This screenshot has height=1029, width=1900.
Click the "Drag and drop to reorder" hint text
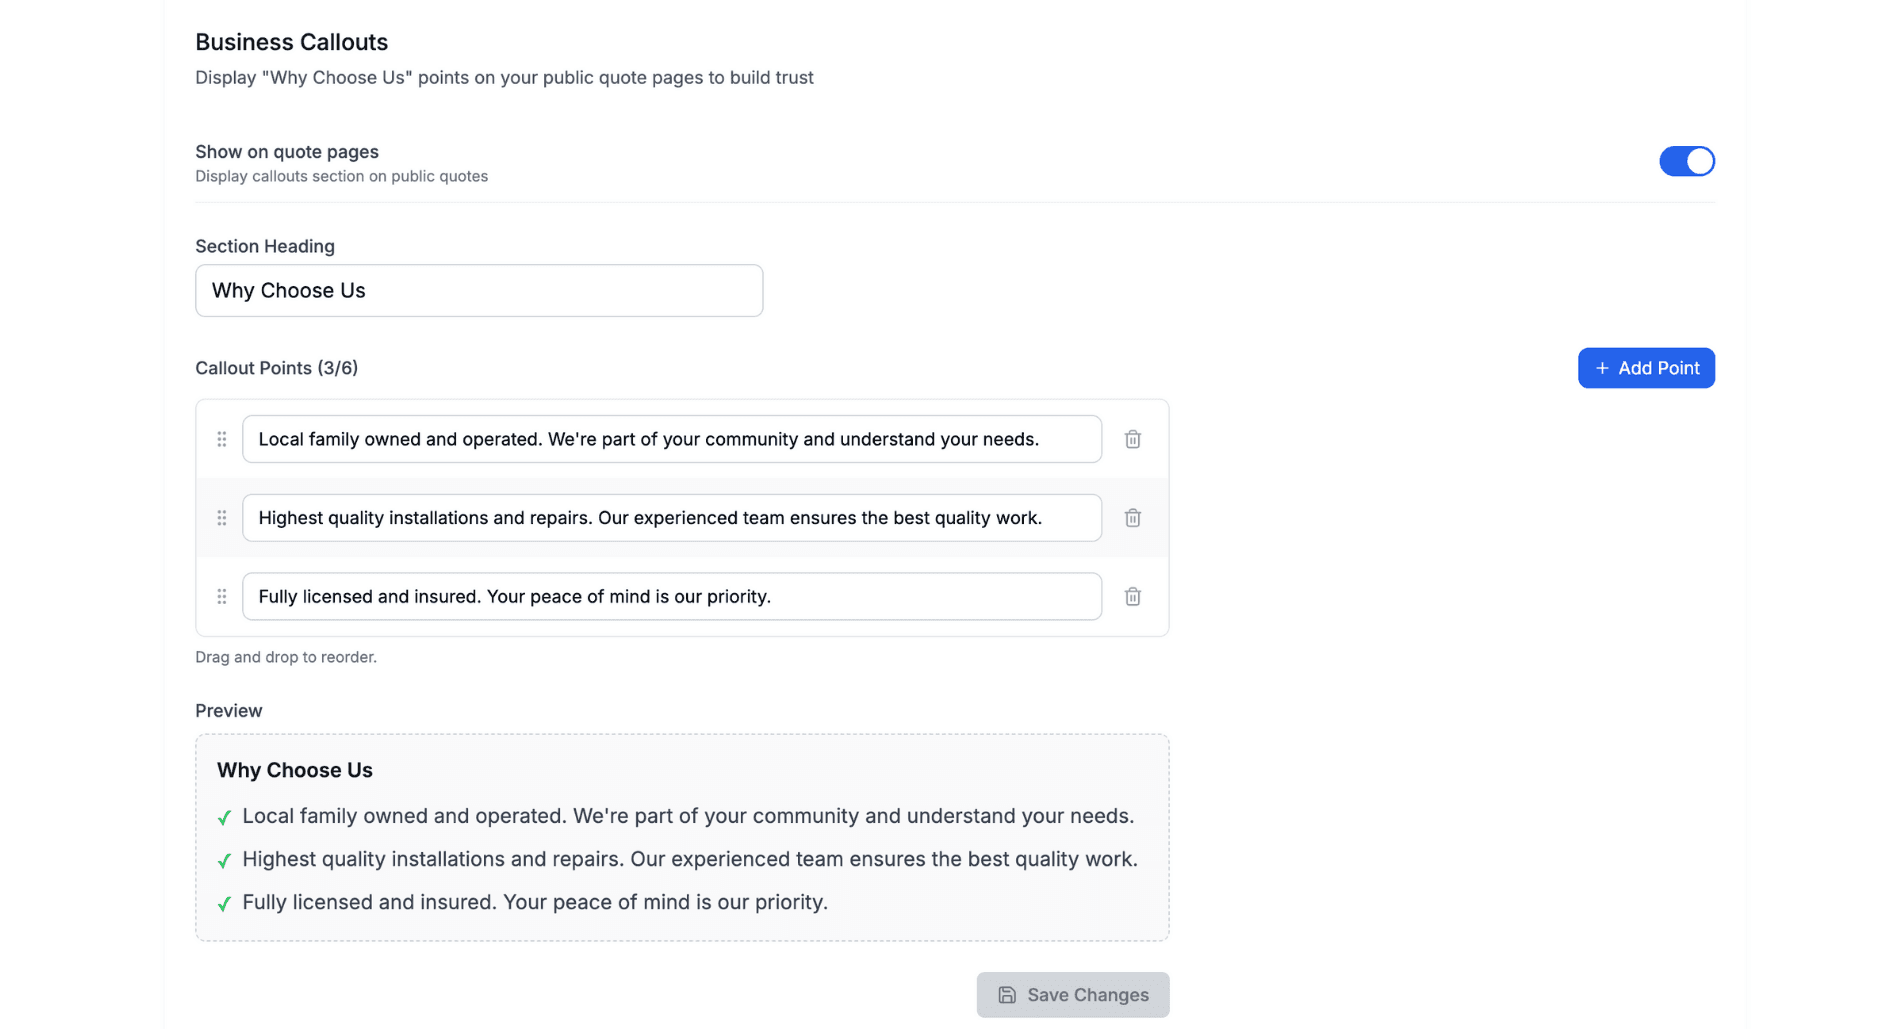(x=286, y=657)
